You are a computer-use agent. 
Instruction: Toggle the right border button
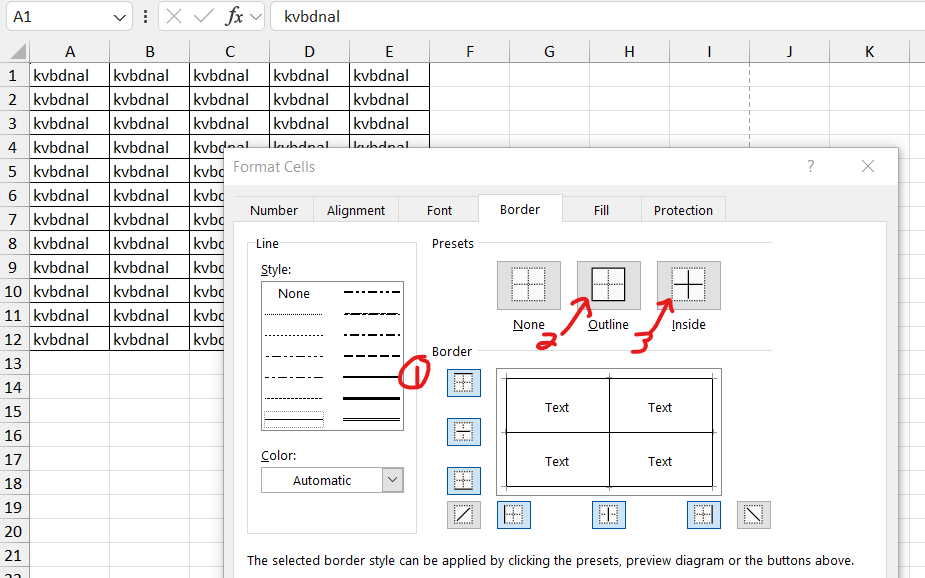point(704,515)
